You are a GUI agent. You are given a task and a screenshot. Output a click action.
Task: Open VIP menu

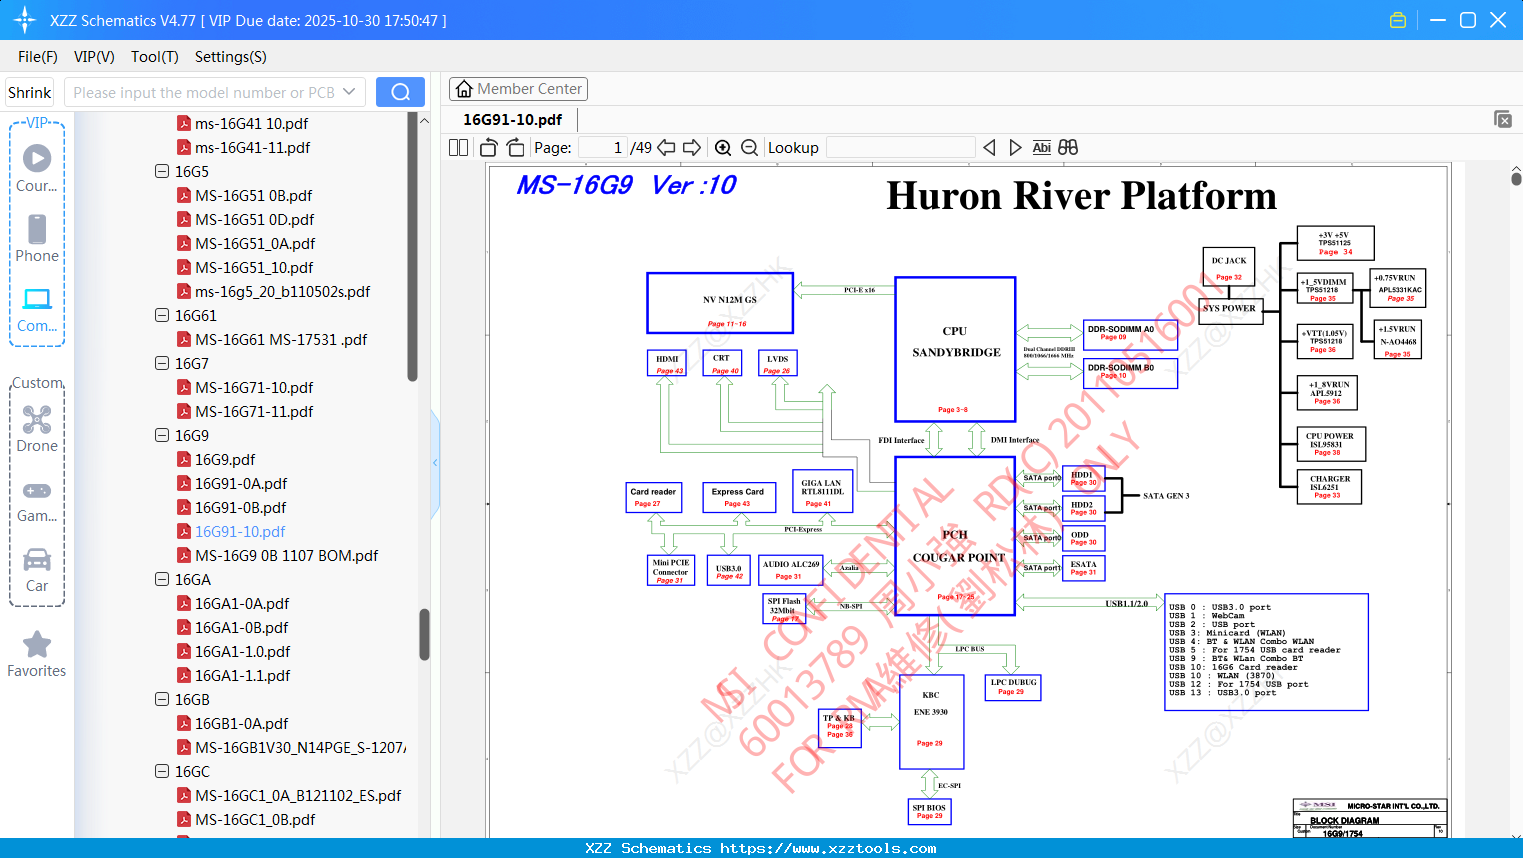(94, 57)
